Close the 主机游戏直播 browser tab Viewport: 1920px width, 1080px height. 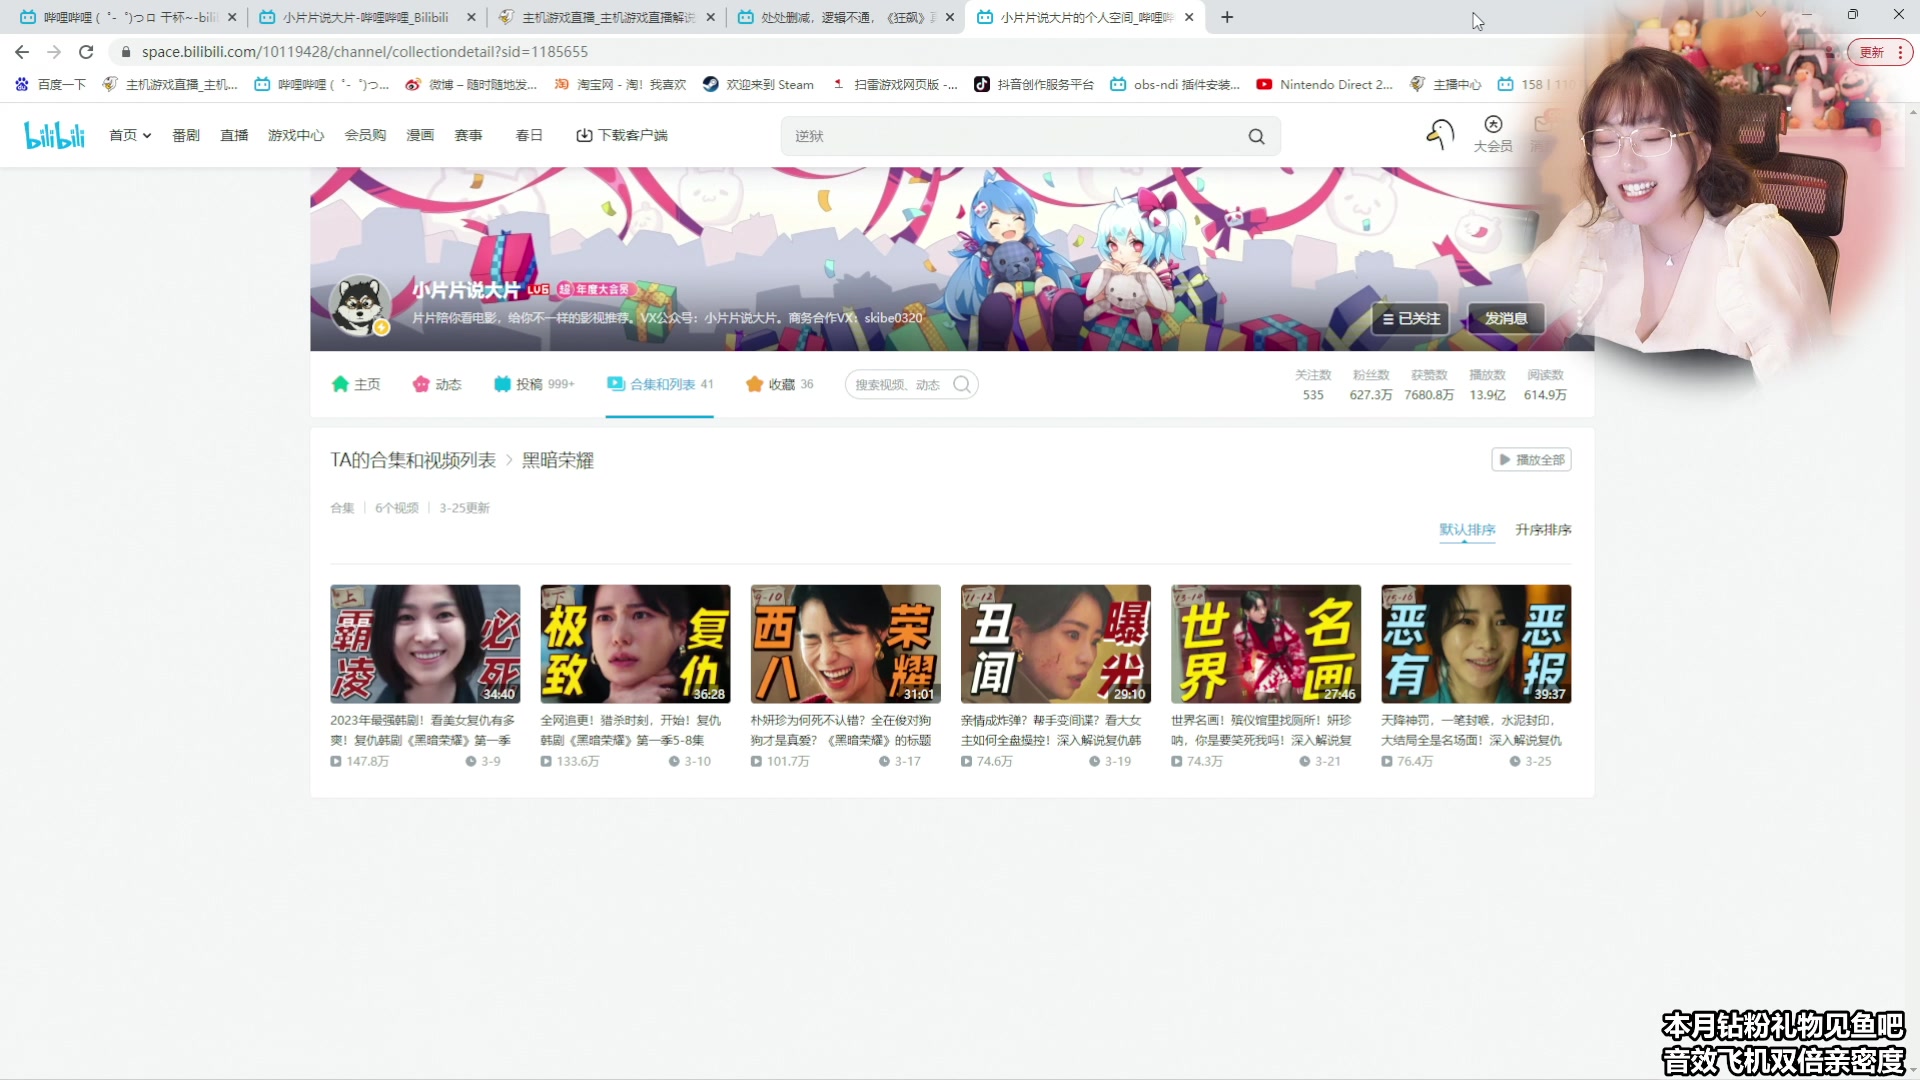tap(711, 17)
